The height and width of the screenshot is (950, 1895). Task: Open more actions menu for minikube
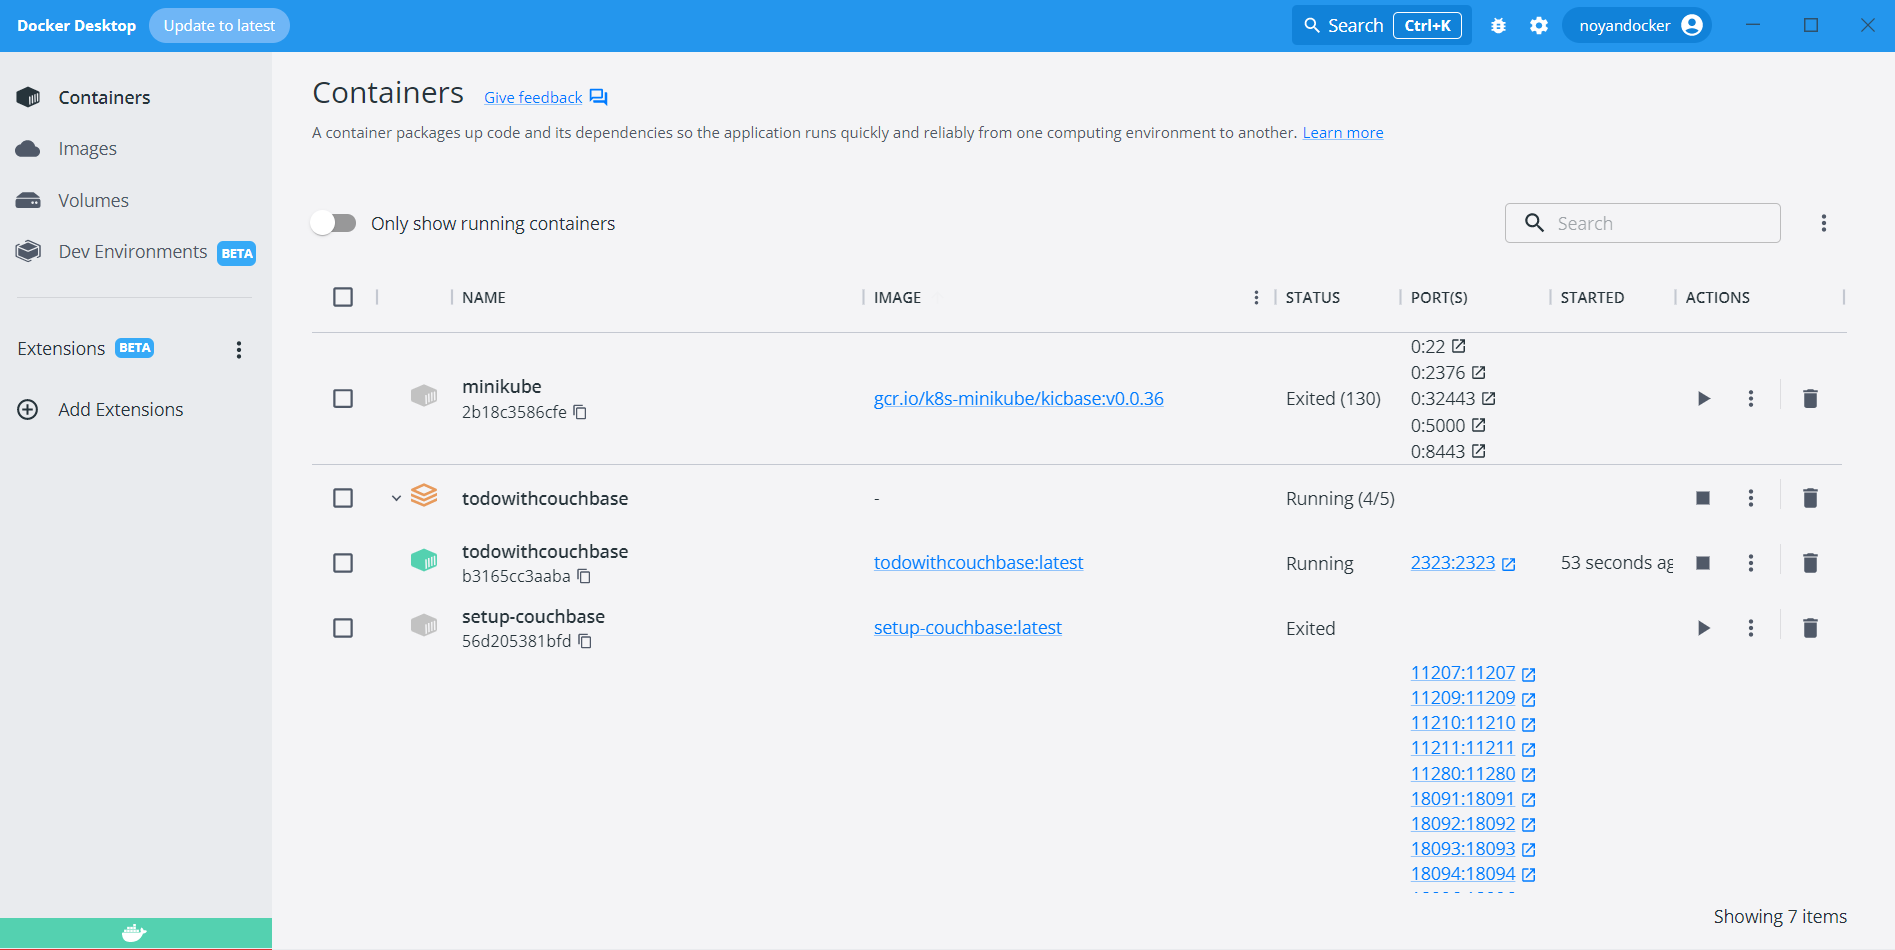[1751, 399]
